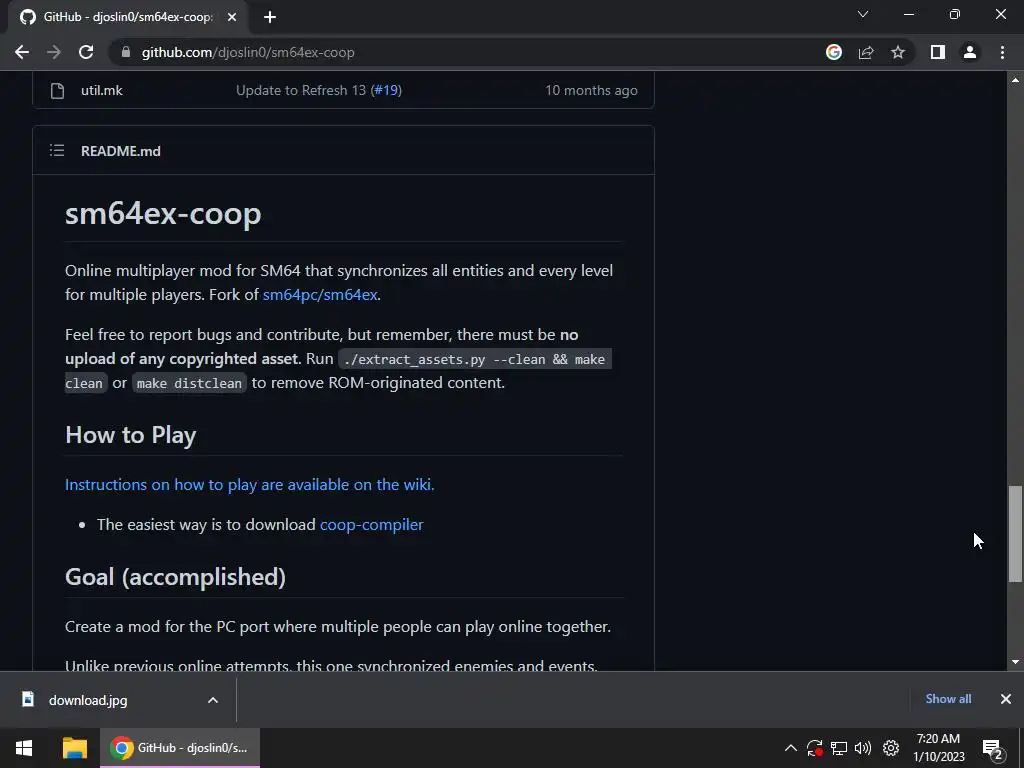Image resolution: width=1024 pixels, height=768 pixels.
Task: Open the Windows Start menu
Action: click(24, 748)
